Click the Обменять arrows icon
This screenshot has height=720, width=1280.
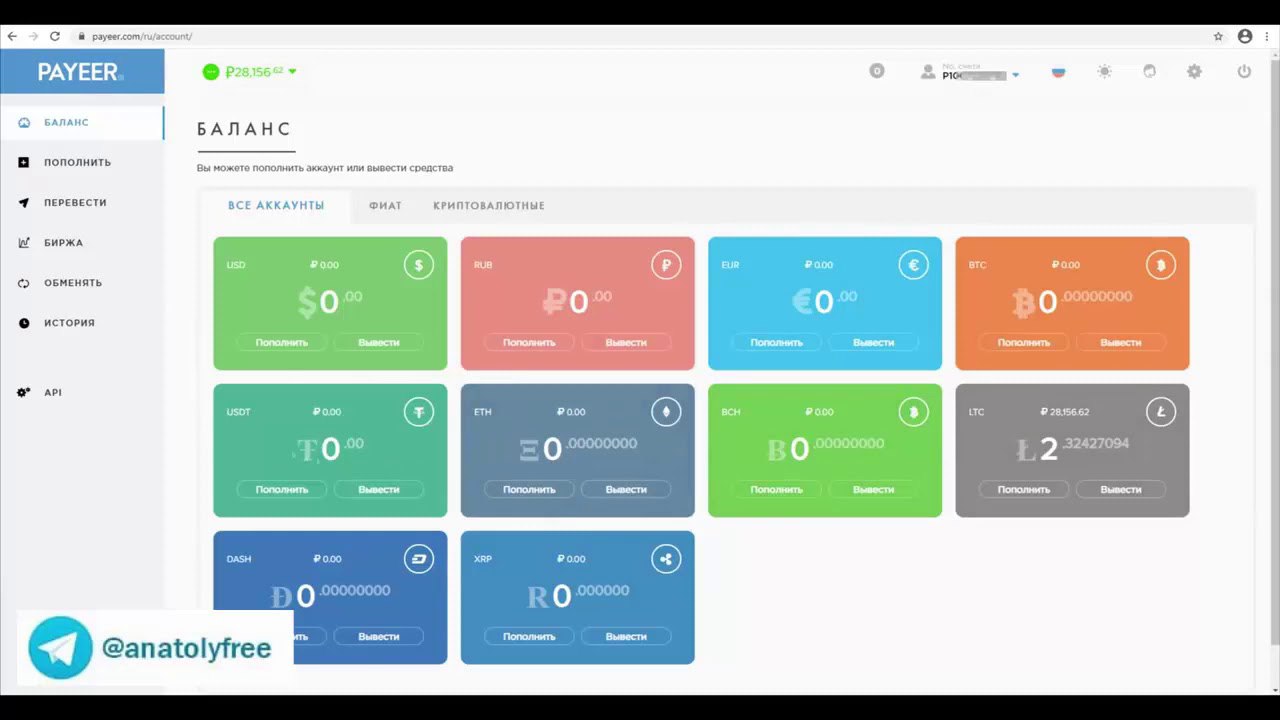click(24, 283)
